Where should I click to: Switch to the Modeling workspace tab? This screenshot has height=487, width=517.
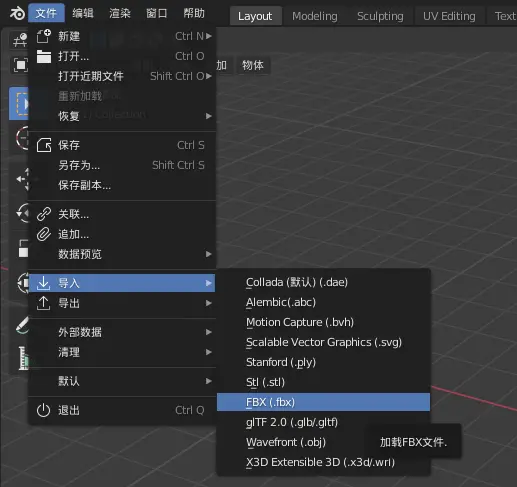pos(315,16)
